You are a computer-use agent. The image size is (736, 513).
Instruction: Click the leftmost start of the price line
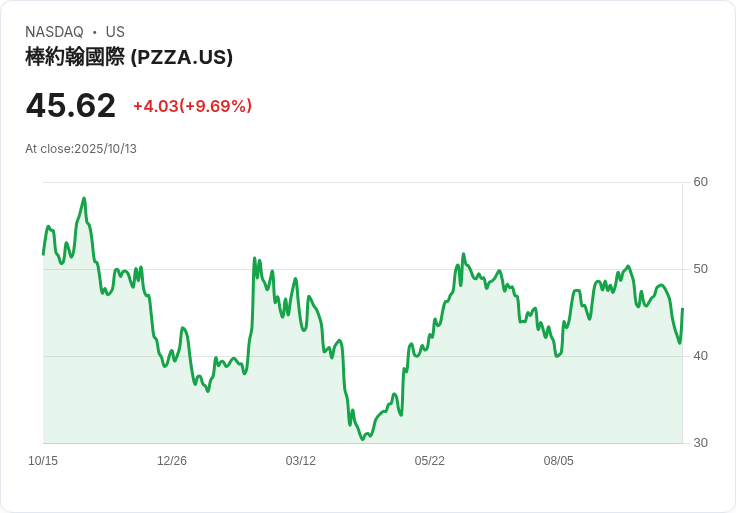43,254
